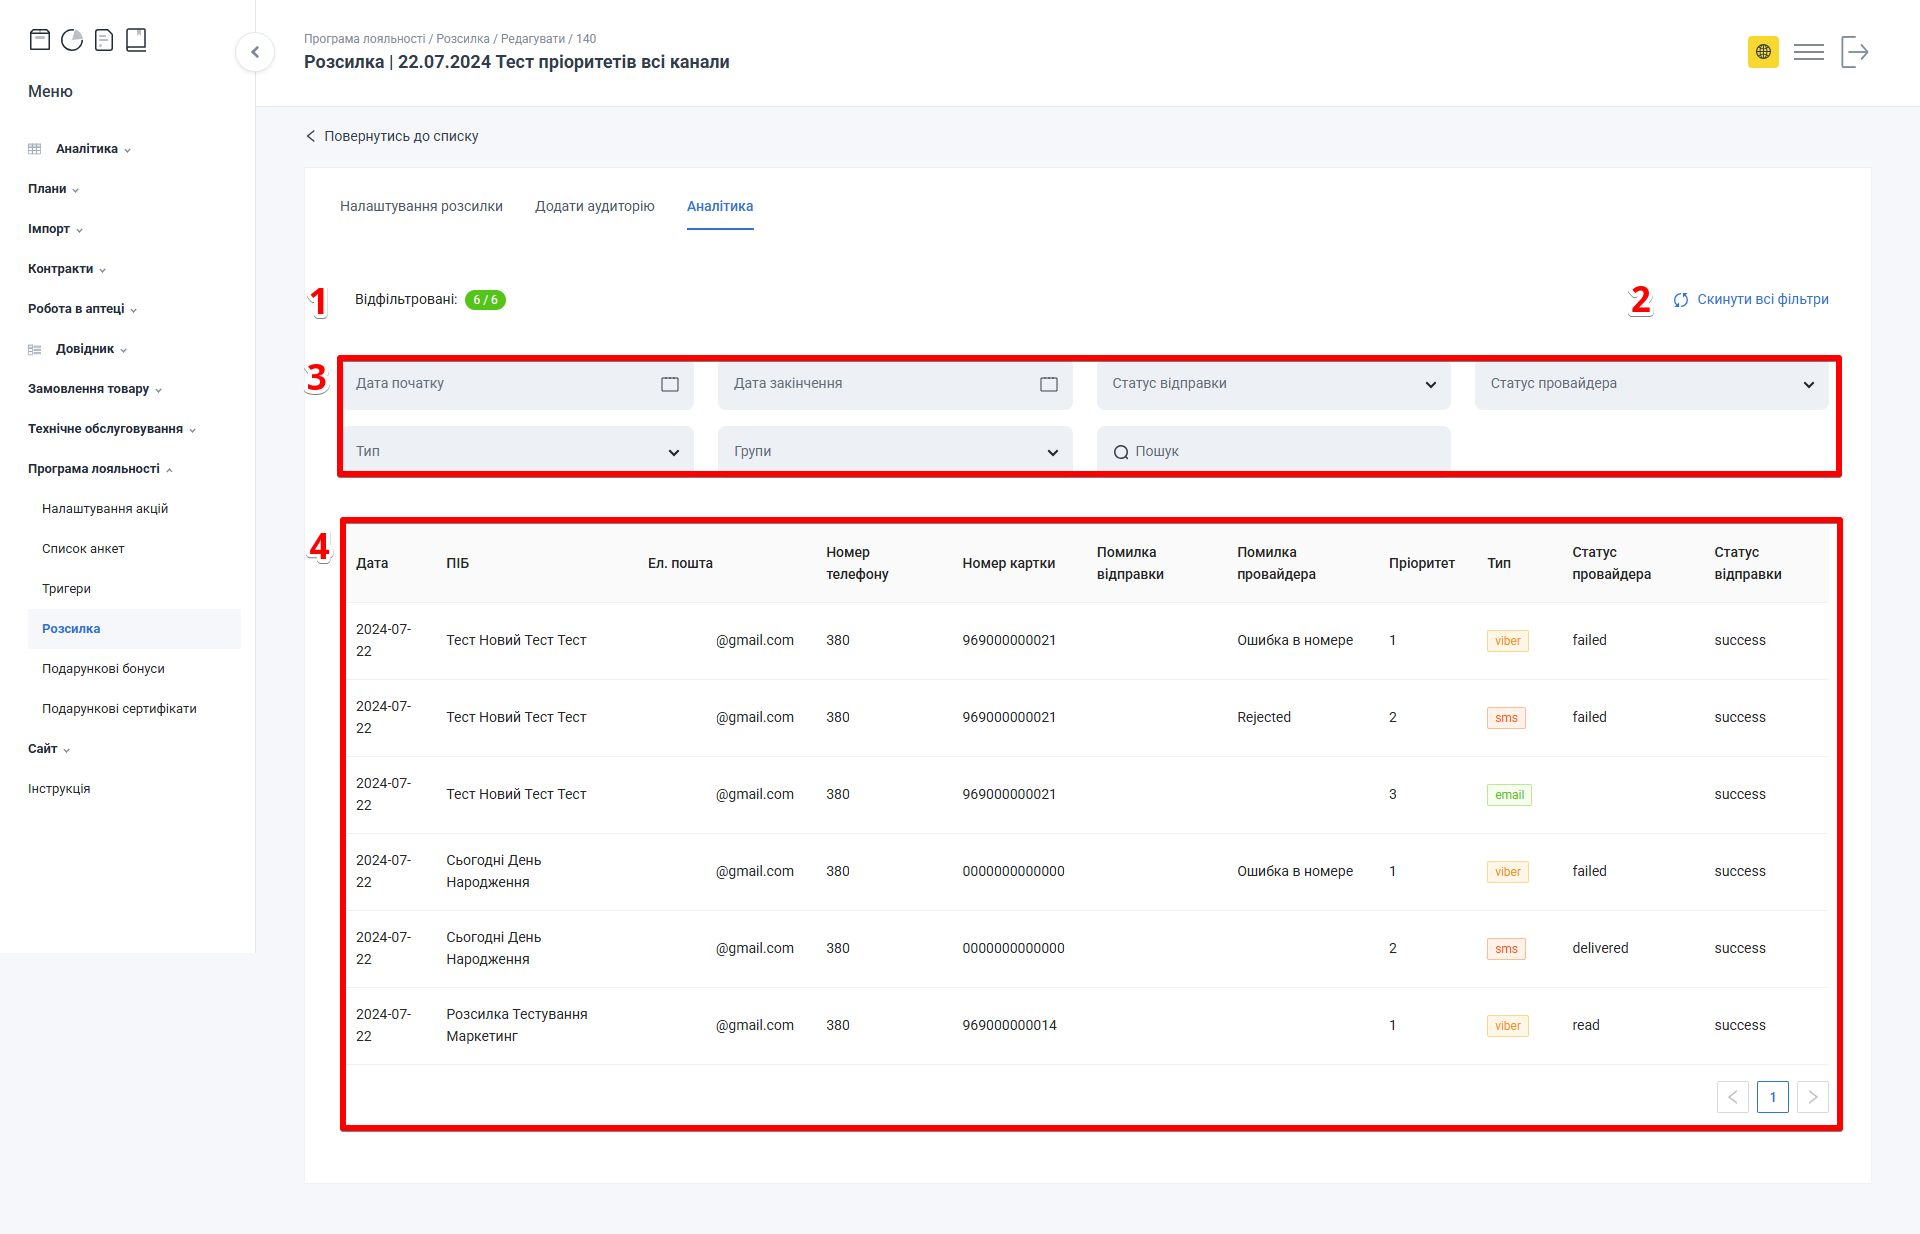The height and width of the screenshot is (1234, 1920).
Task: Select page 1 in pagination
Action: tap(1772, 1097)
